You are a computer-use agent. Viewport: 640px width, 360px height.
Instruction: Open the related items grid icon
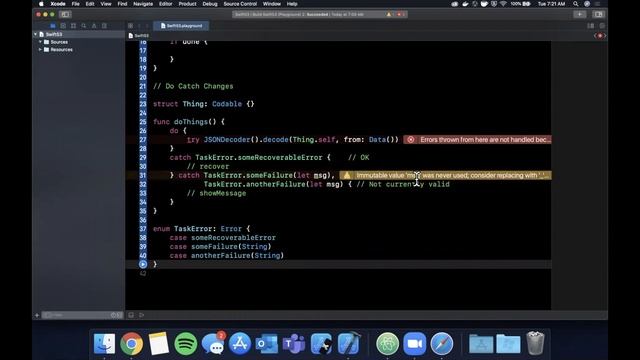point(130,26)
